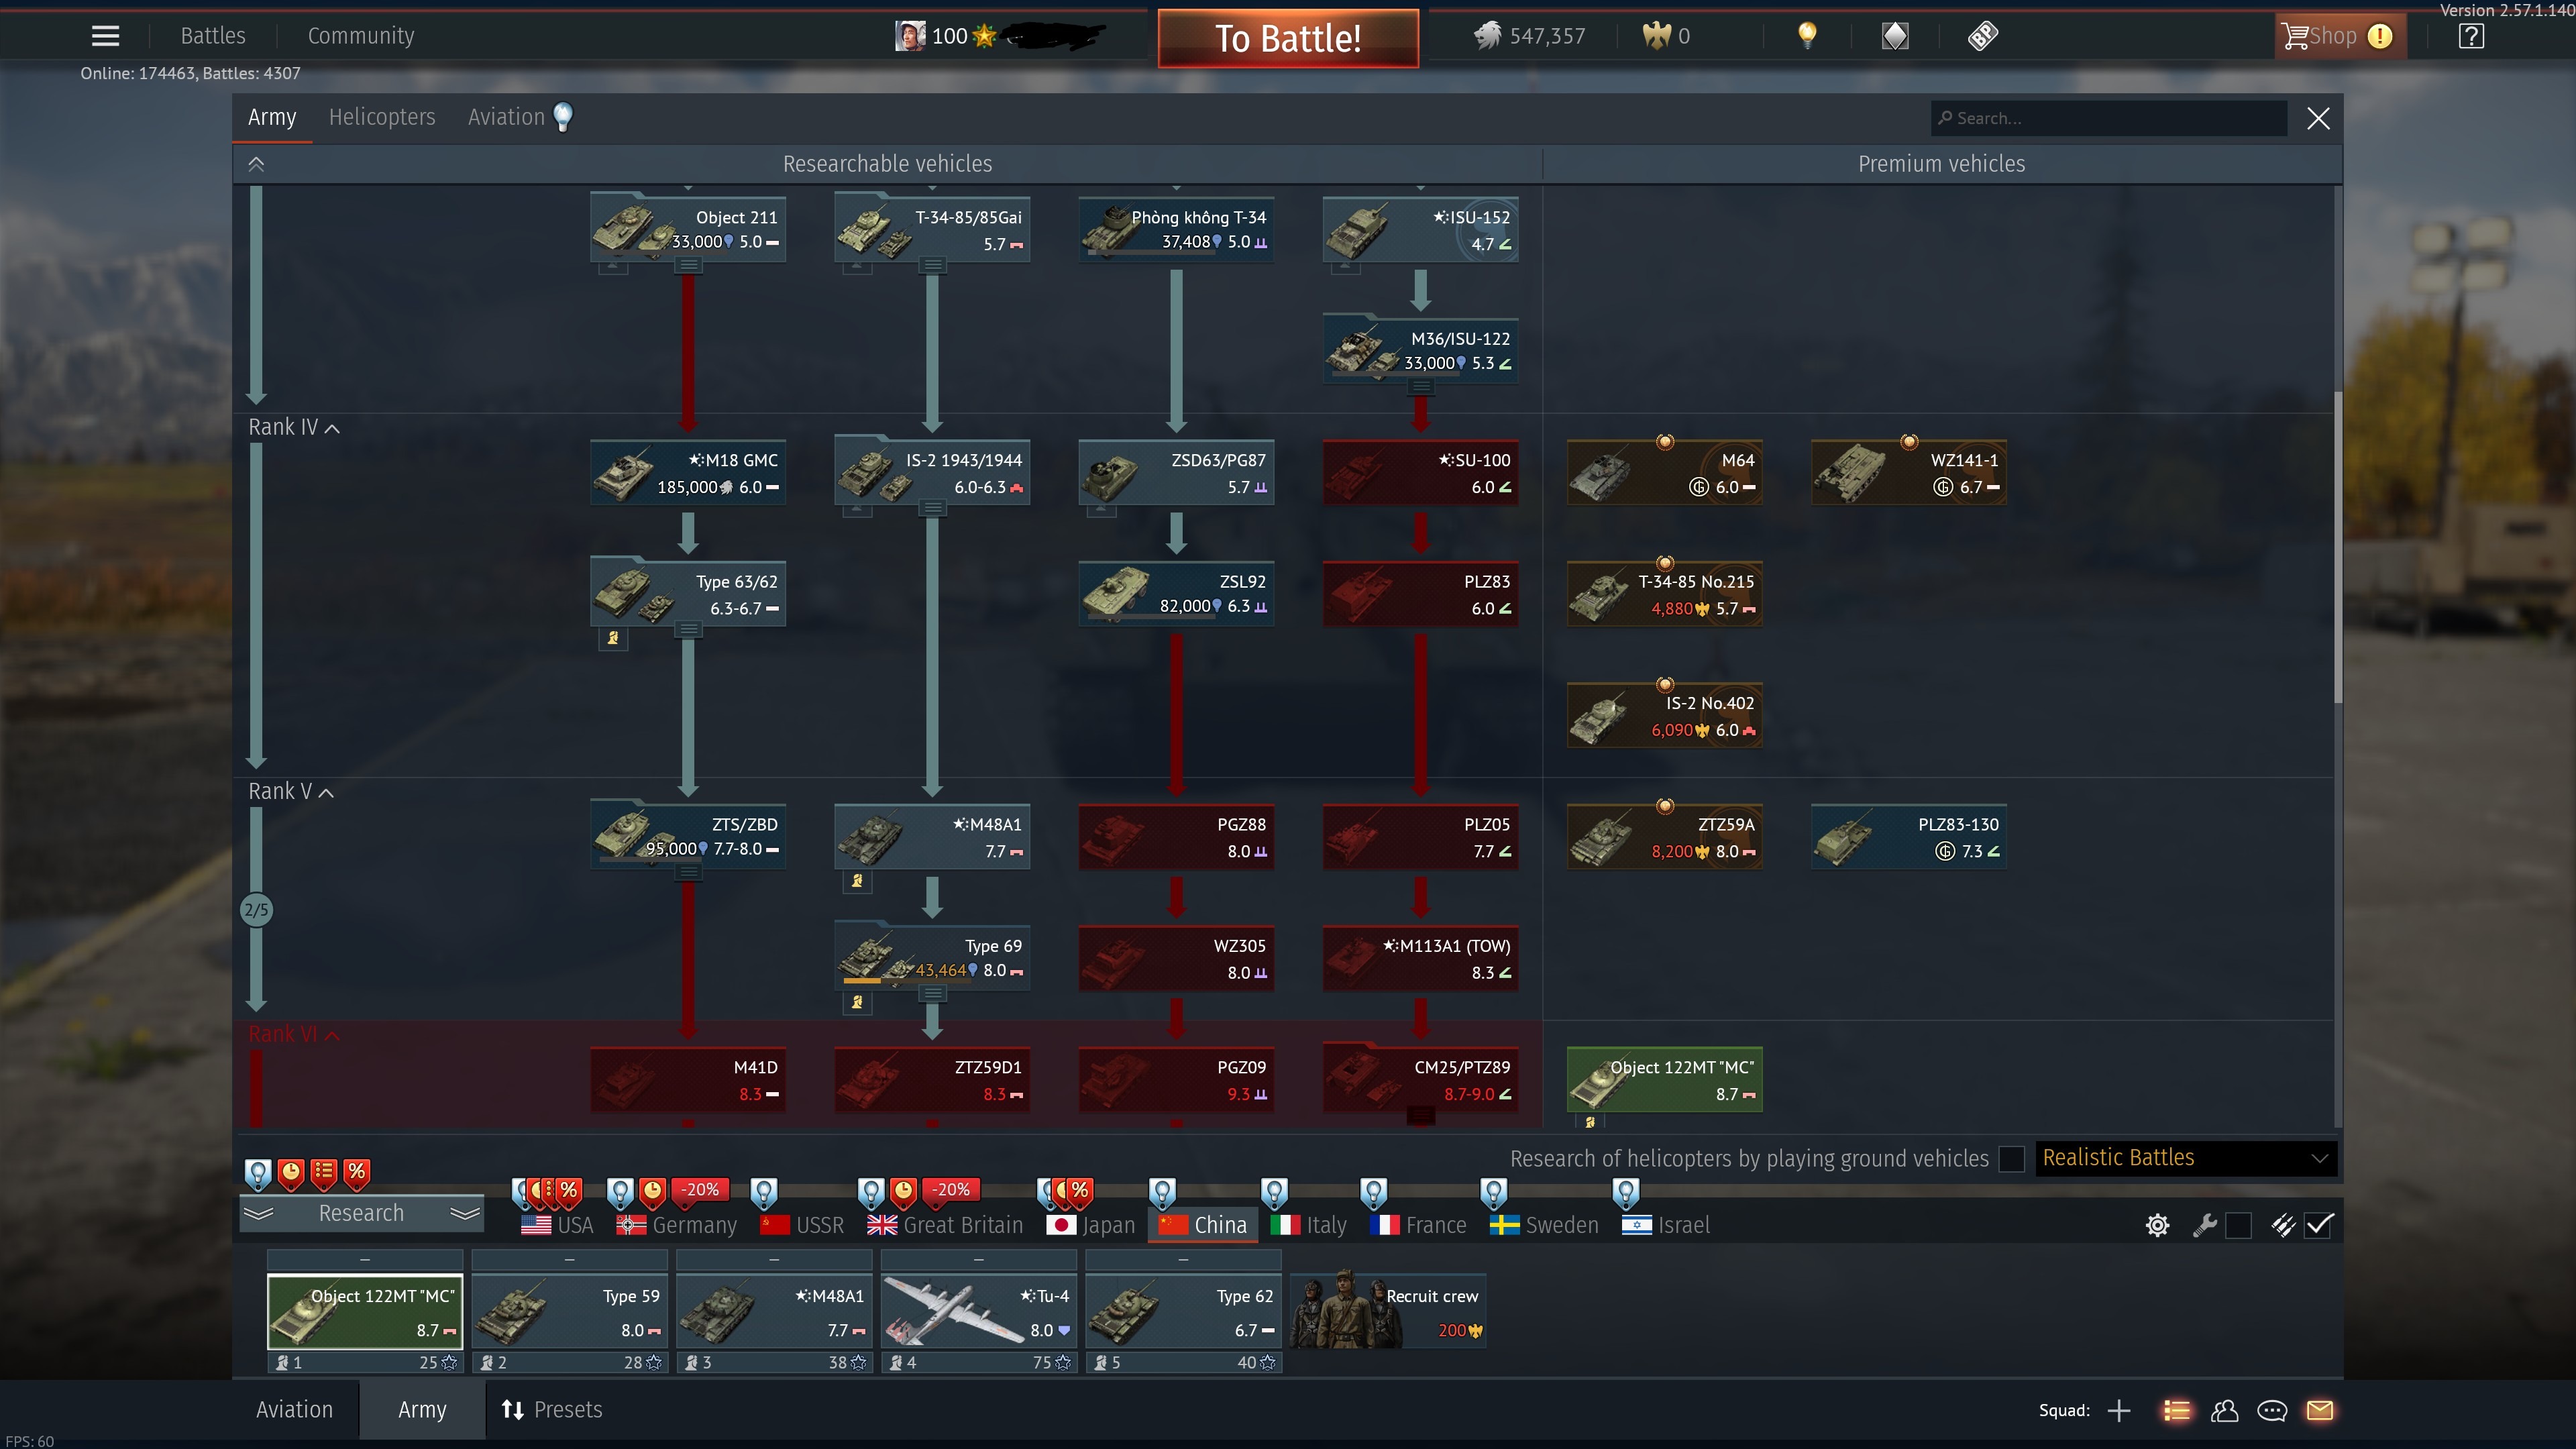
Task: Enable helicopter research by ground vehicles checkbox
Action: click(2012, 1159)
